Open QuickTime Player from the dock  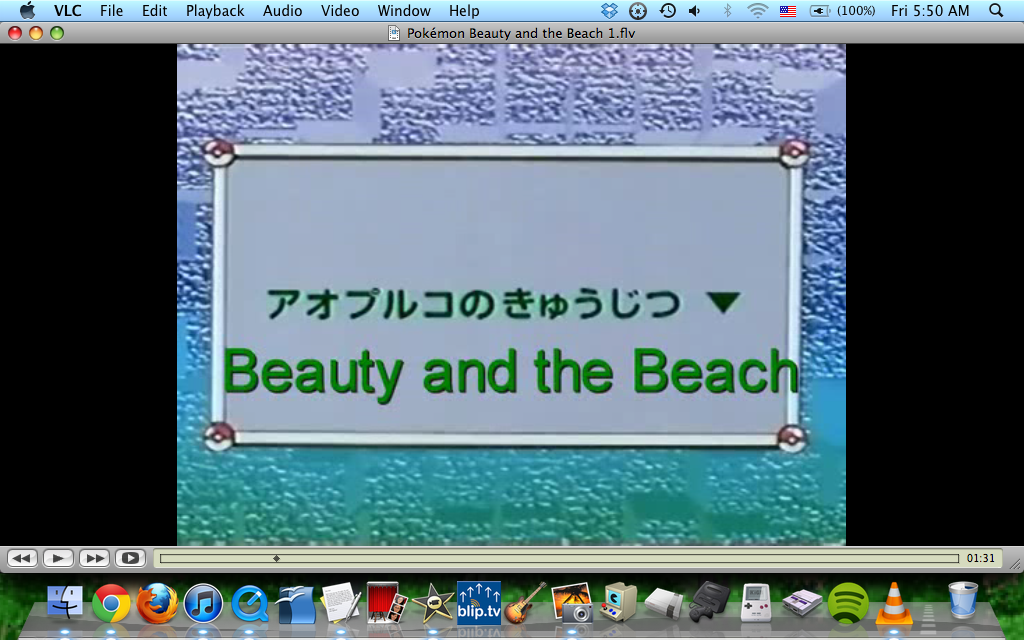click(249, 603)
